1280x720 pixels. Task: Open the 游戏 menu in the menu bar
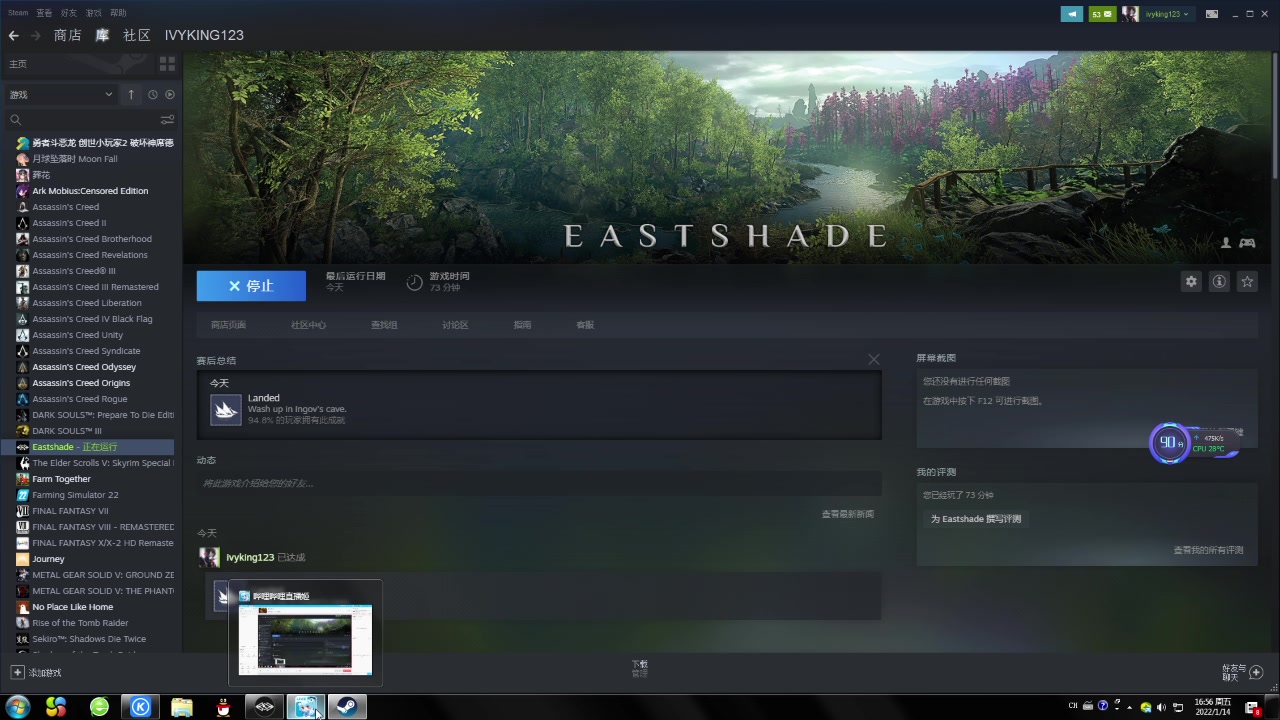coord(94,13)
